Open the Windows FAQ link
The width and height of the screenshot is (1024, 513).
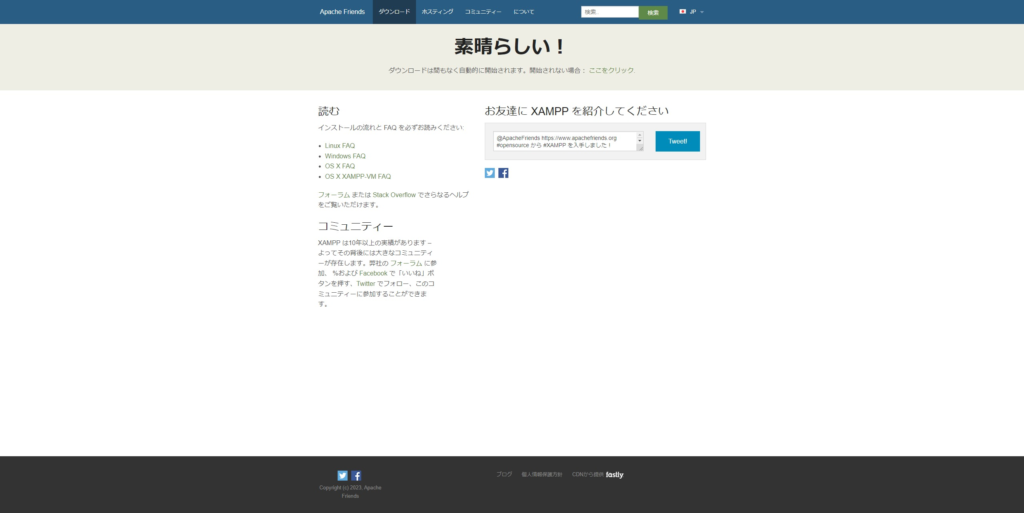click(345, 156)
